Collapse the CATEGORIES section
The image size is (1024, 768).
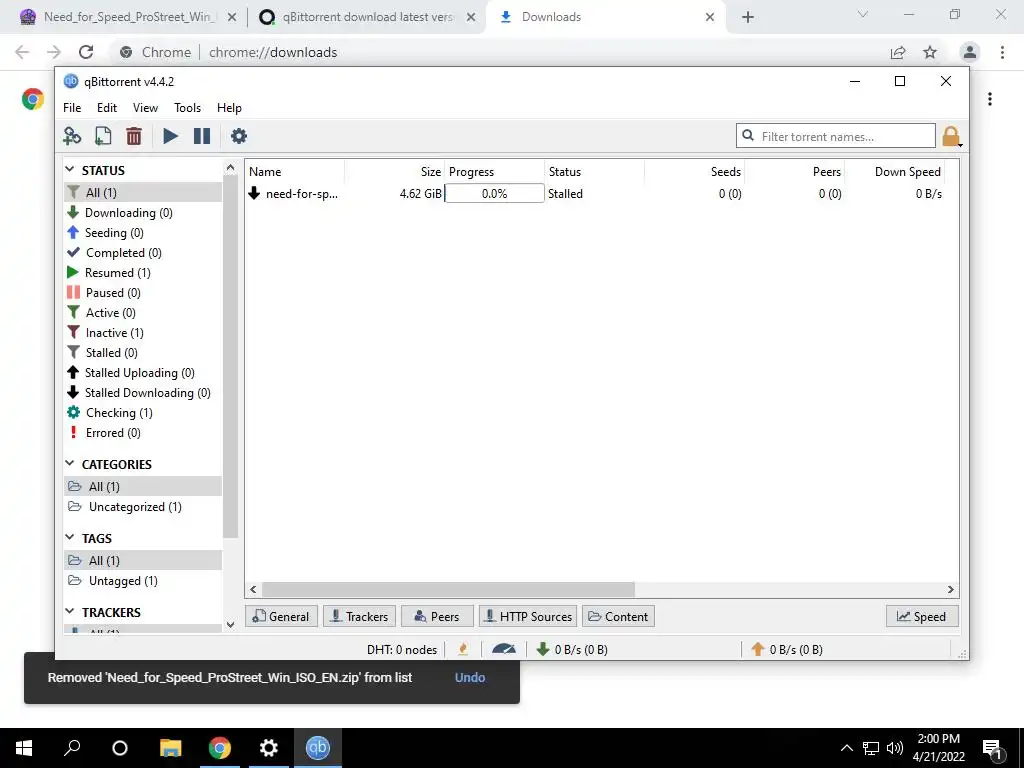coord(70,464)
